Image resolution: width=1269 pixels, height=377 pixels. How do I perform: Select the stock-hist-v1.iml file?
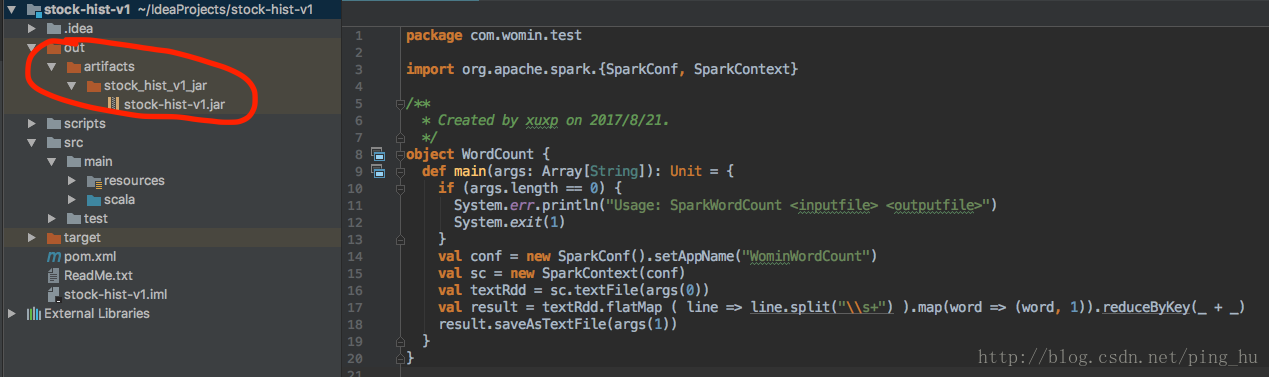[115, 294]
